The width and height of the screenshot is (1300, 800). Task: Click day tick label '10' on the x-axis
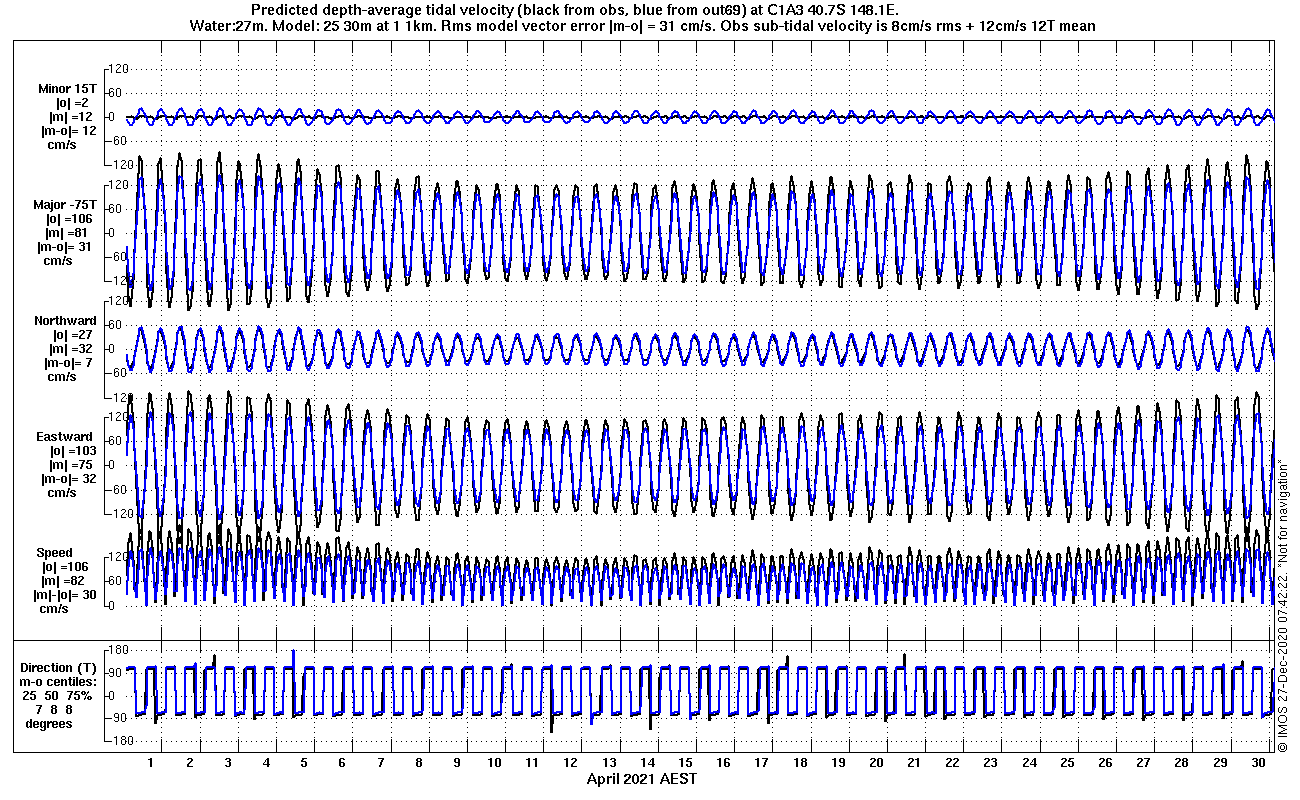495,763
